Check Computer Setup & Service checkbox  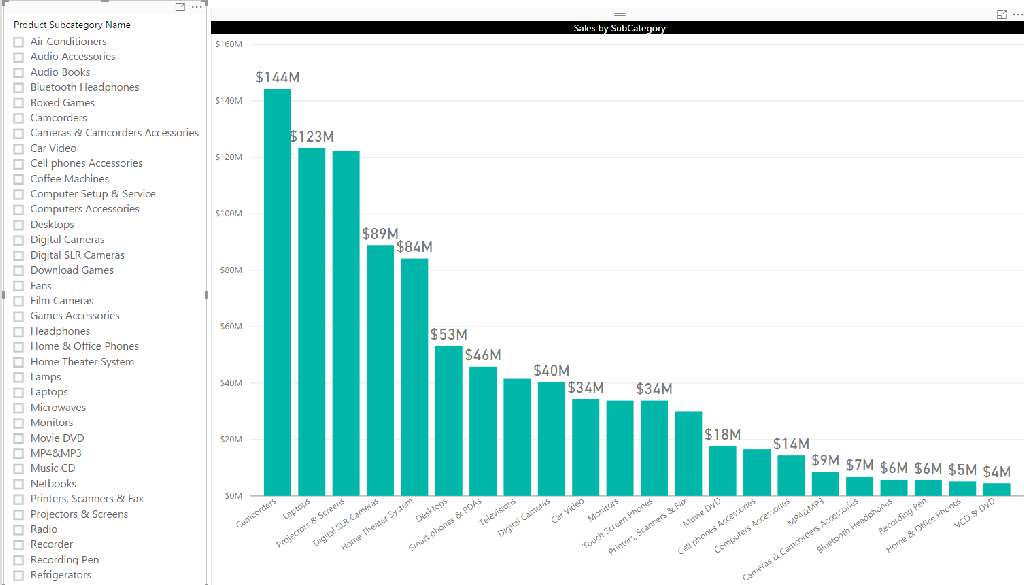point(18,195)
